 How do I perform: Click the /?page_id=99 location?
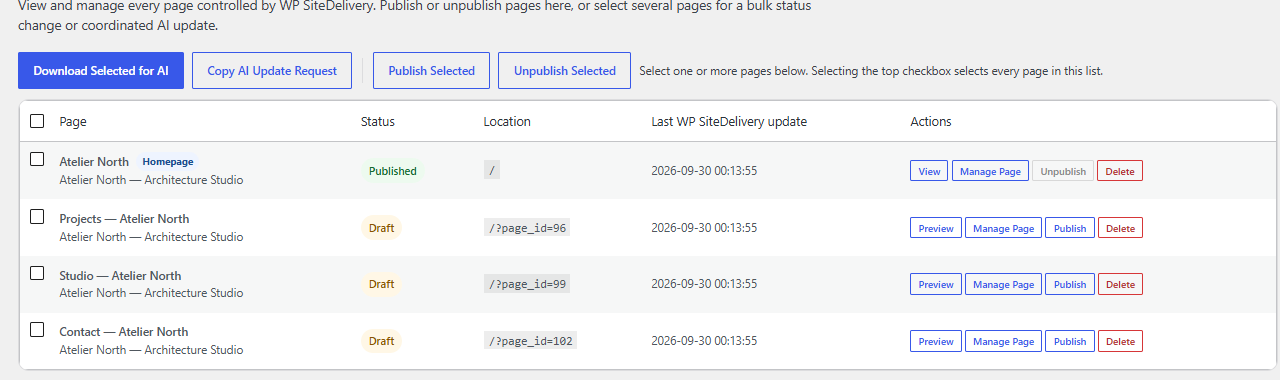[527, 284]
